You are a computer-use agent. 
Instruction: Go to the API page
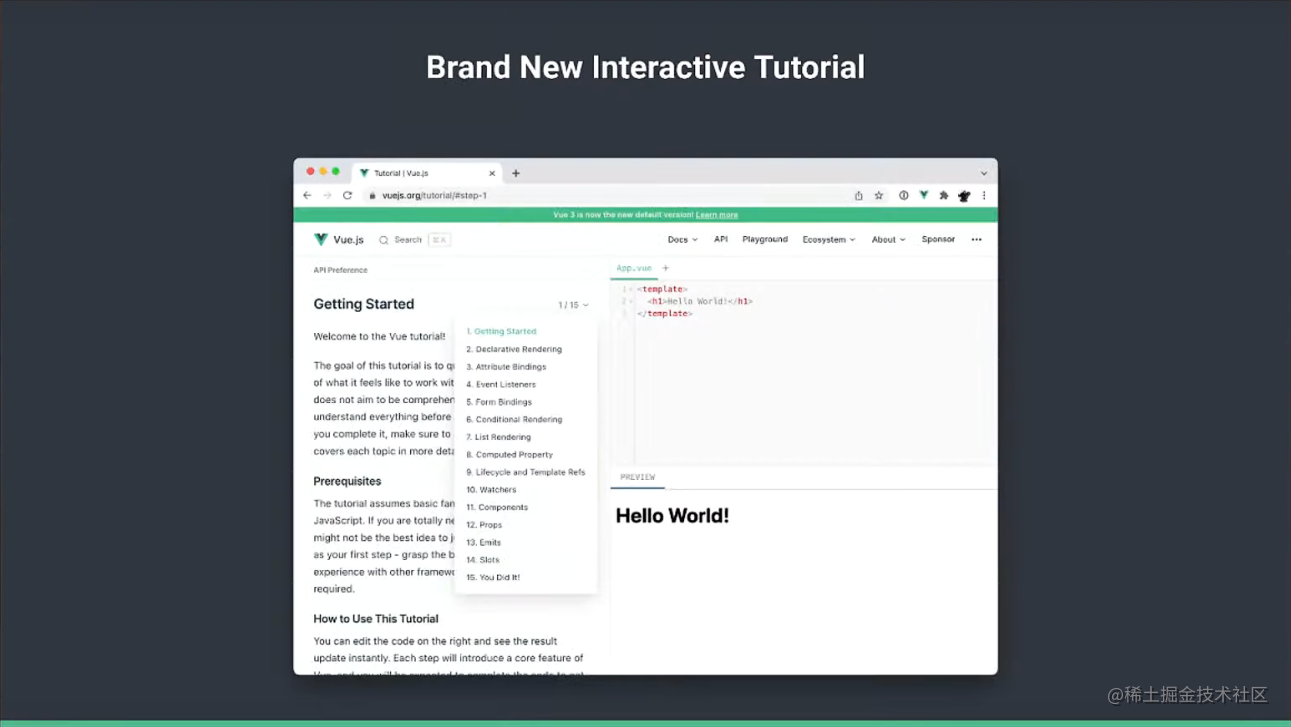pyautogui.click(x=721, y=240)
